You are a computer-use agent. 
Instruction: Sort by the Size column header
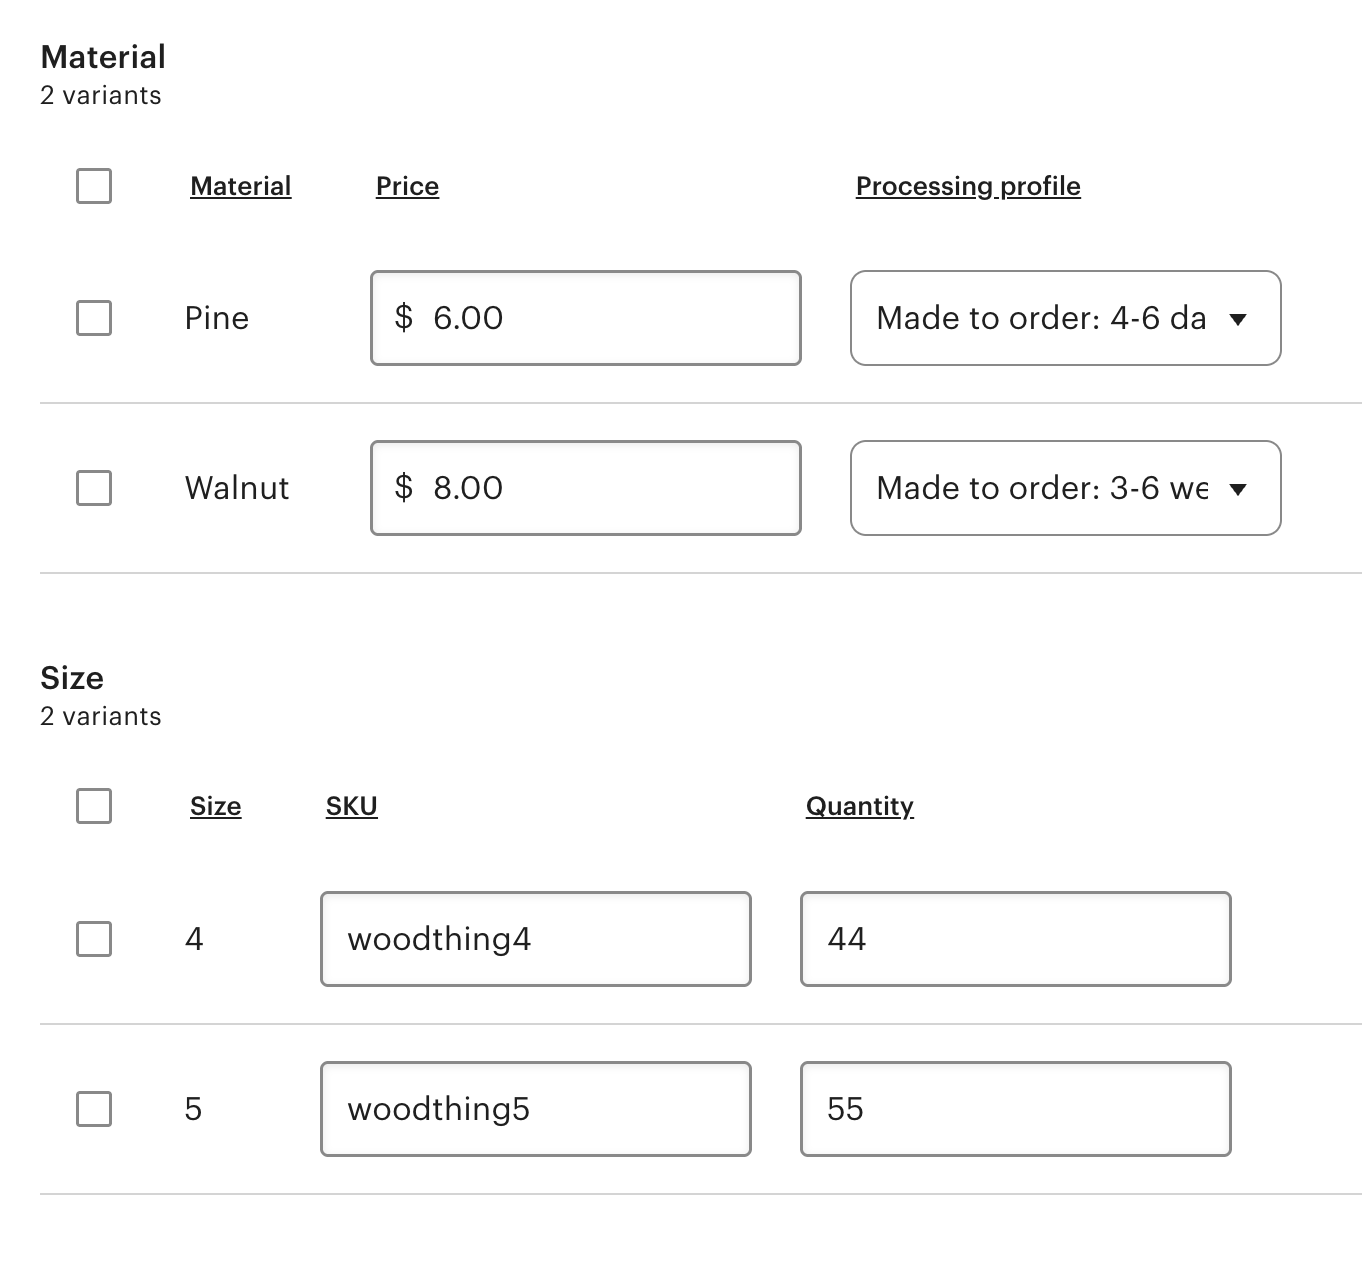coord(216,806)
